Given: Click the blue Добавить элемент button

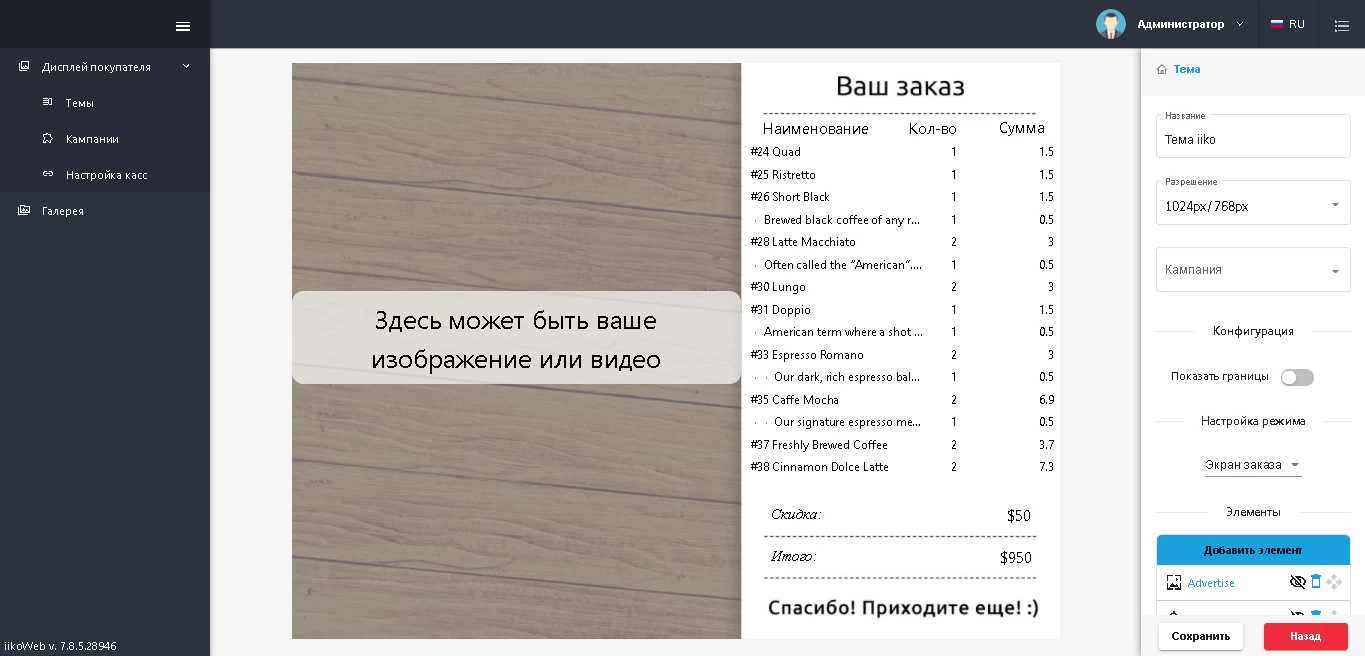Looking at the screenshot, I should 1253,550.
